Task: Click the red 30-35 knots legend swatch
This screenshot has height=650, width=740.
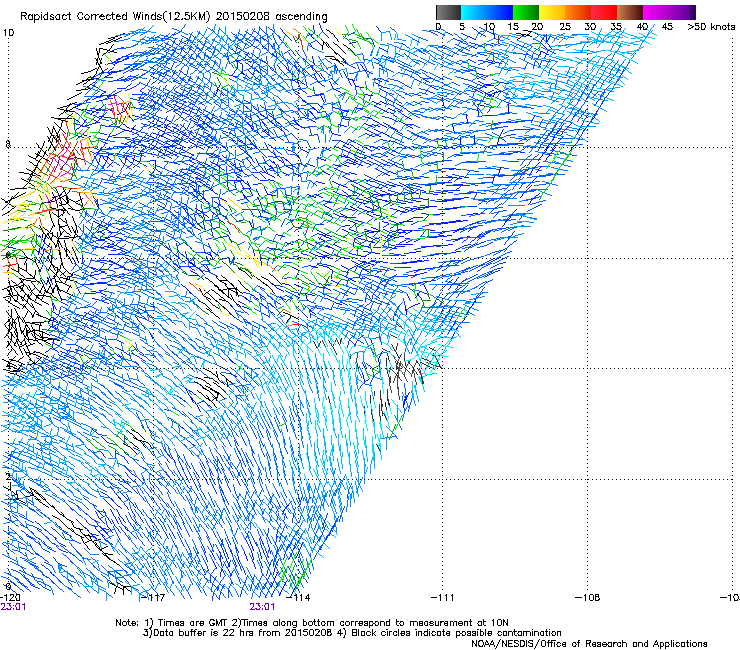Action: point(604,12)
